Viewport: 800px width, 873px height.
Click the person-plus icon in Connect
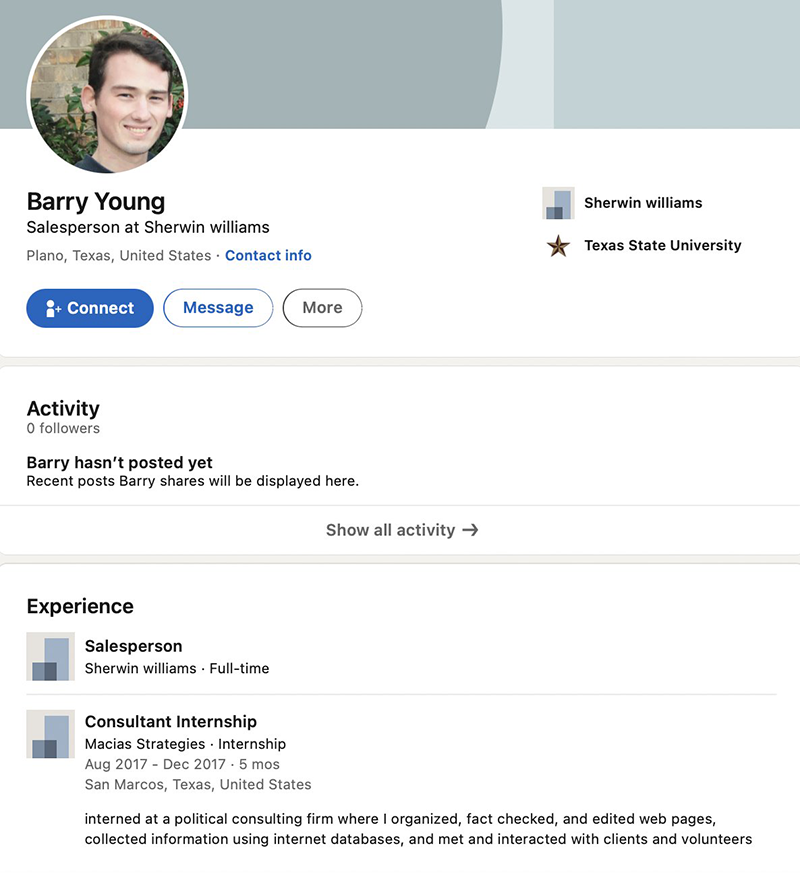(x=53, y=308)
